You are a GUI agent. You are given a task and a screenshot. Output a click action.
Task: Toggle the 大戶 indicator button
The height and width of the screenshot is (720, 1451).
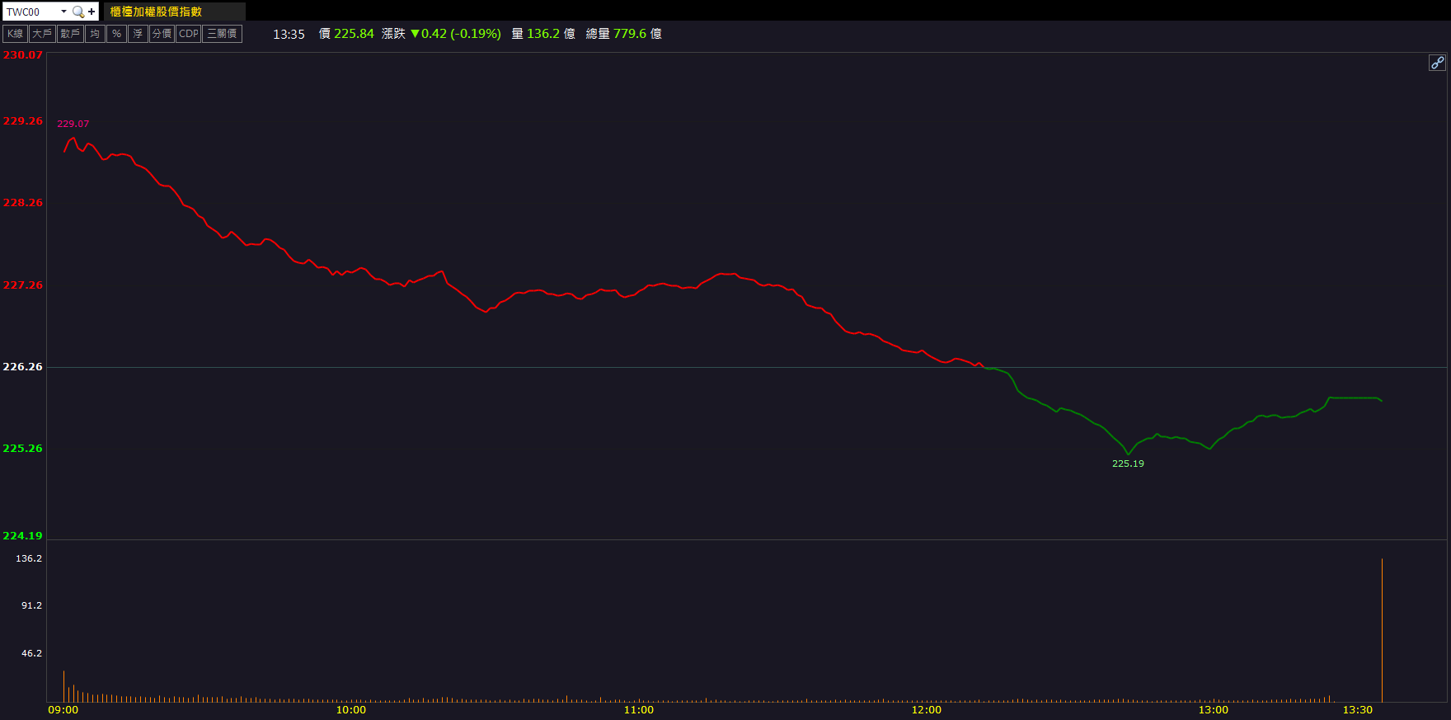[41, 34]
